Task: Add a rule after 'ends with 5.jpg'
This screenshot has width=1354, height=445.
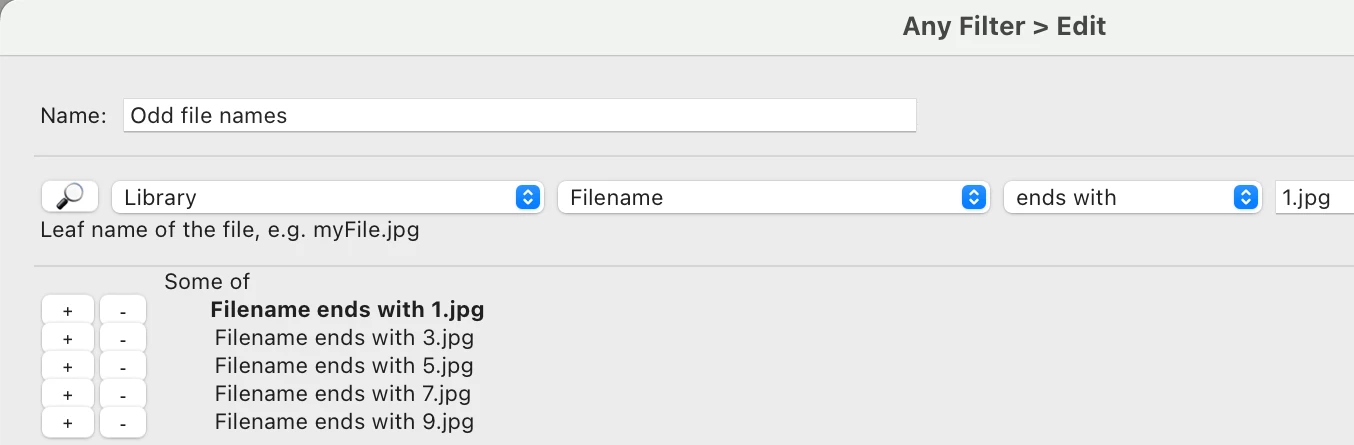Action: (68, 367)
